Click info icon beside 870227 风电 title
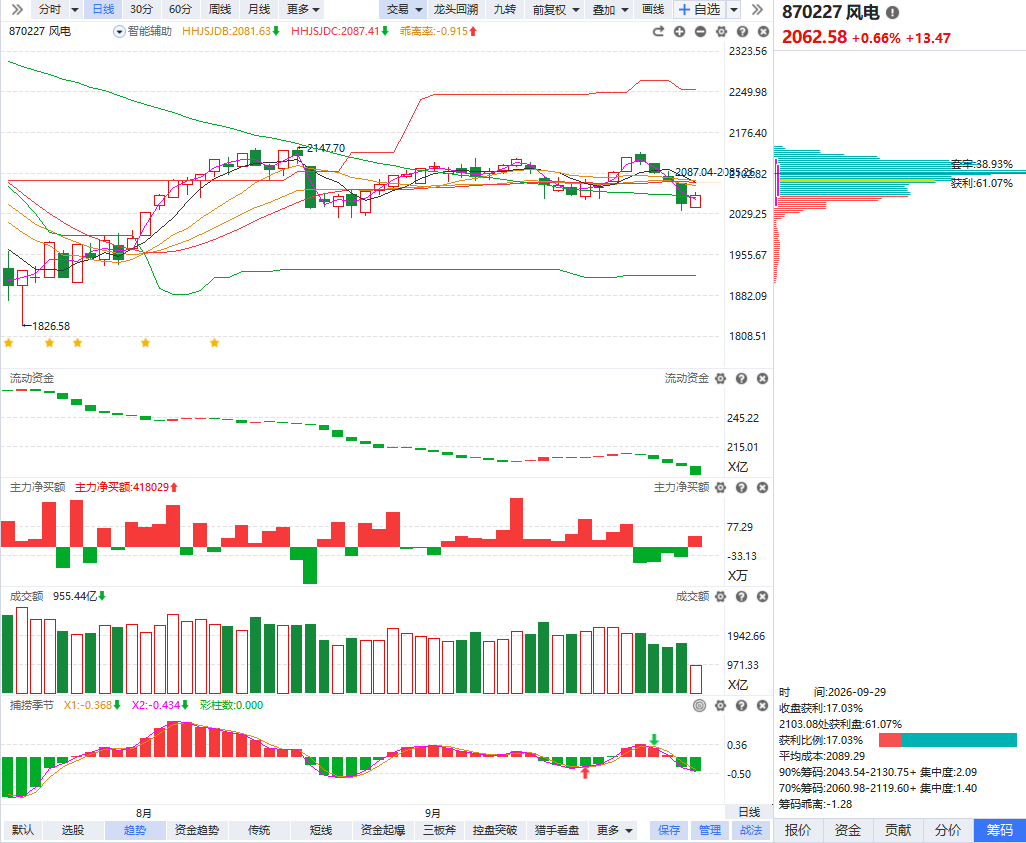Viewport: 1026px width, 843px height. pyautogui.click(x=892, y=12)
